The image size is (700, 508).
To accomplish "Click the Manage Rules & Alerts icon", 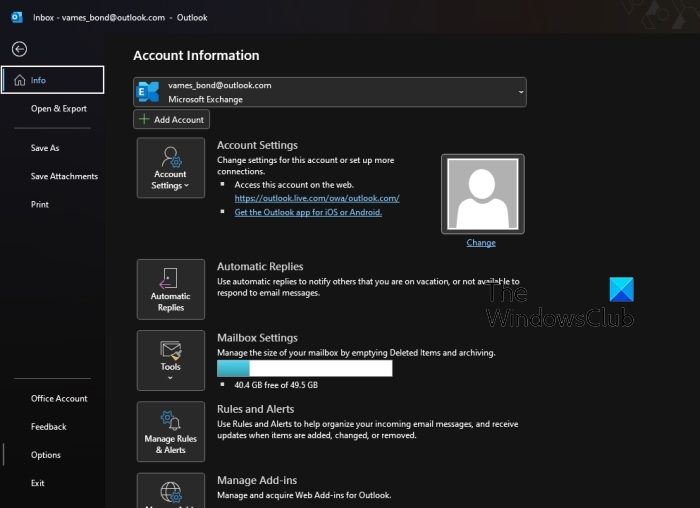I will pyautogui.click(x=170, y=431).
